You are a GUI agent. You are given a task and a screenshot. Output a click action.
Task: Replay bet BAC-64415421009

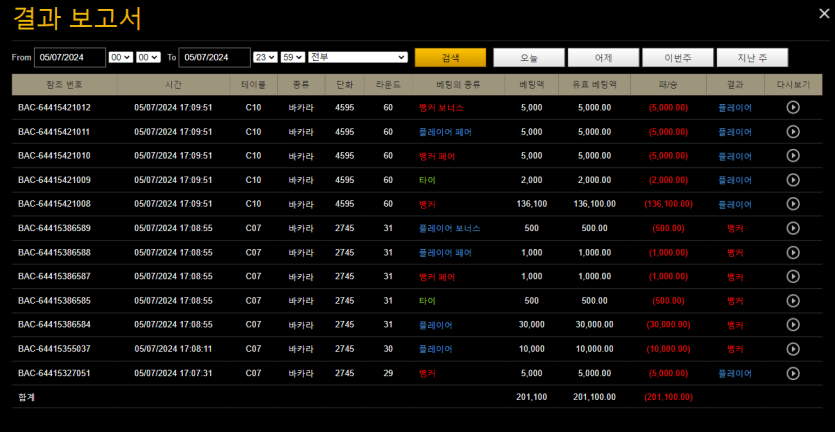pyautogui.click(x=793, y=180)
